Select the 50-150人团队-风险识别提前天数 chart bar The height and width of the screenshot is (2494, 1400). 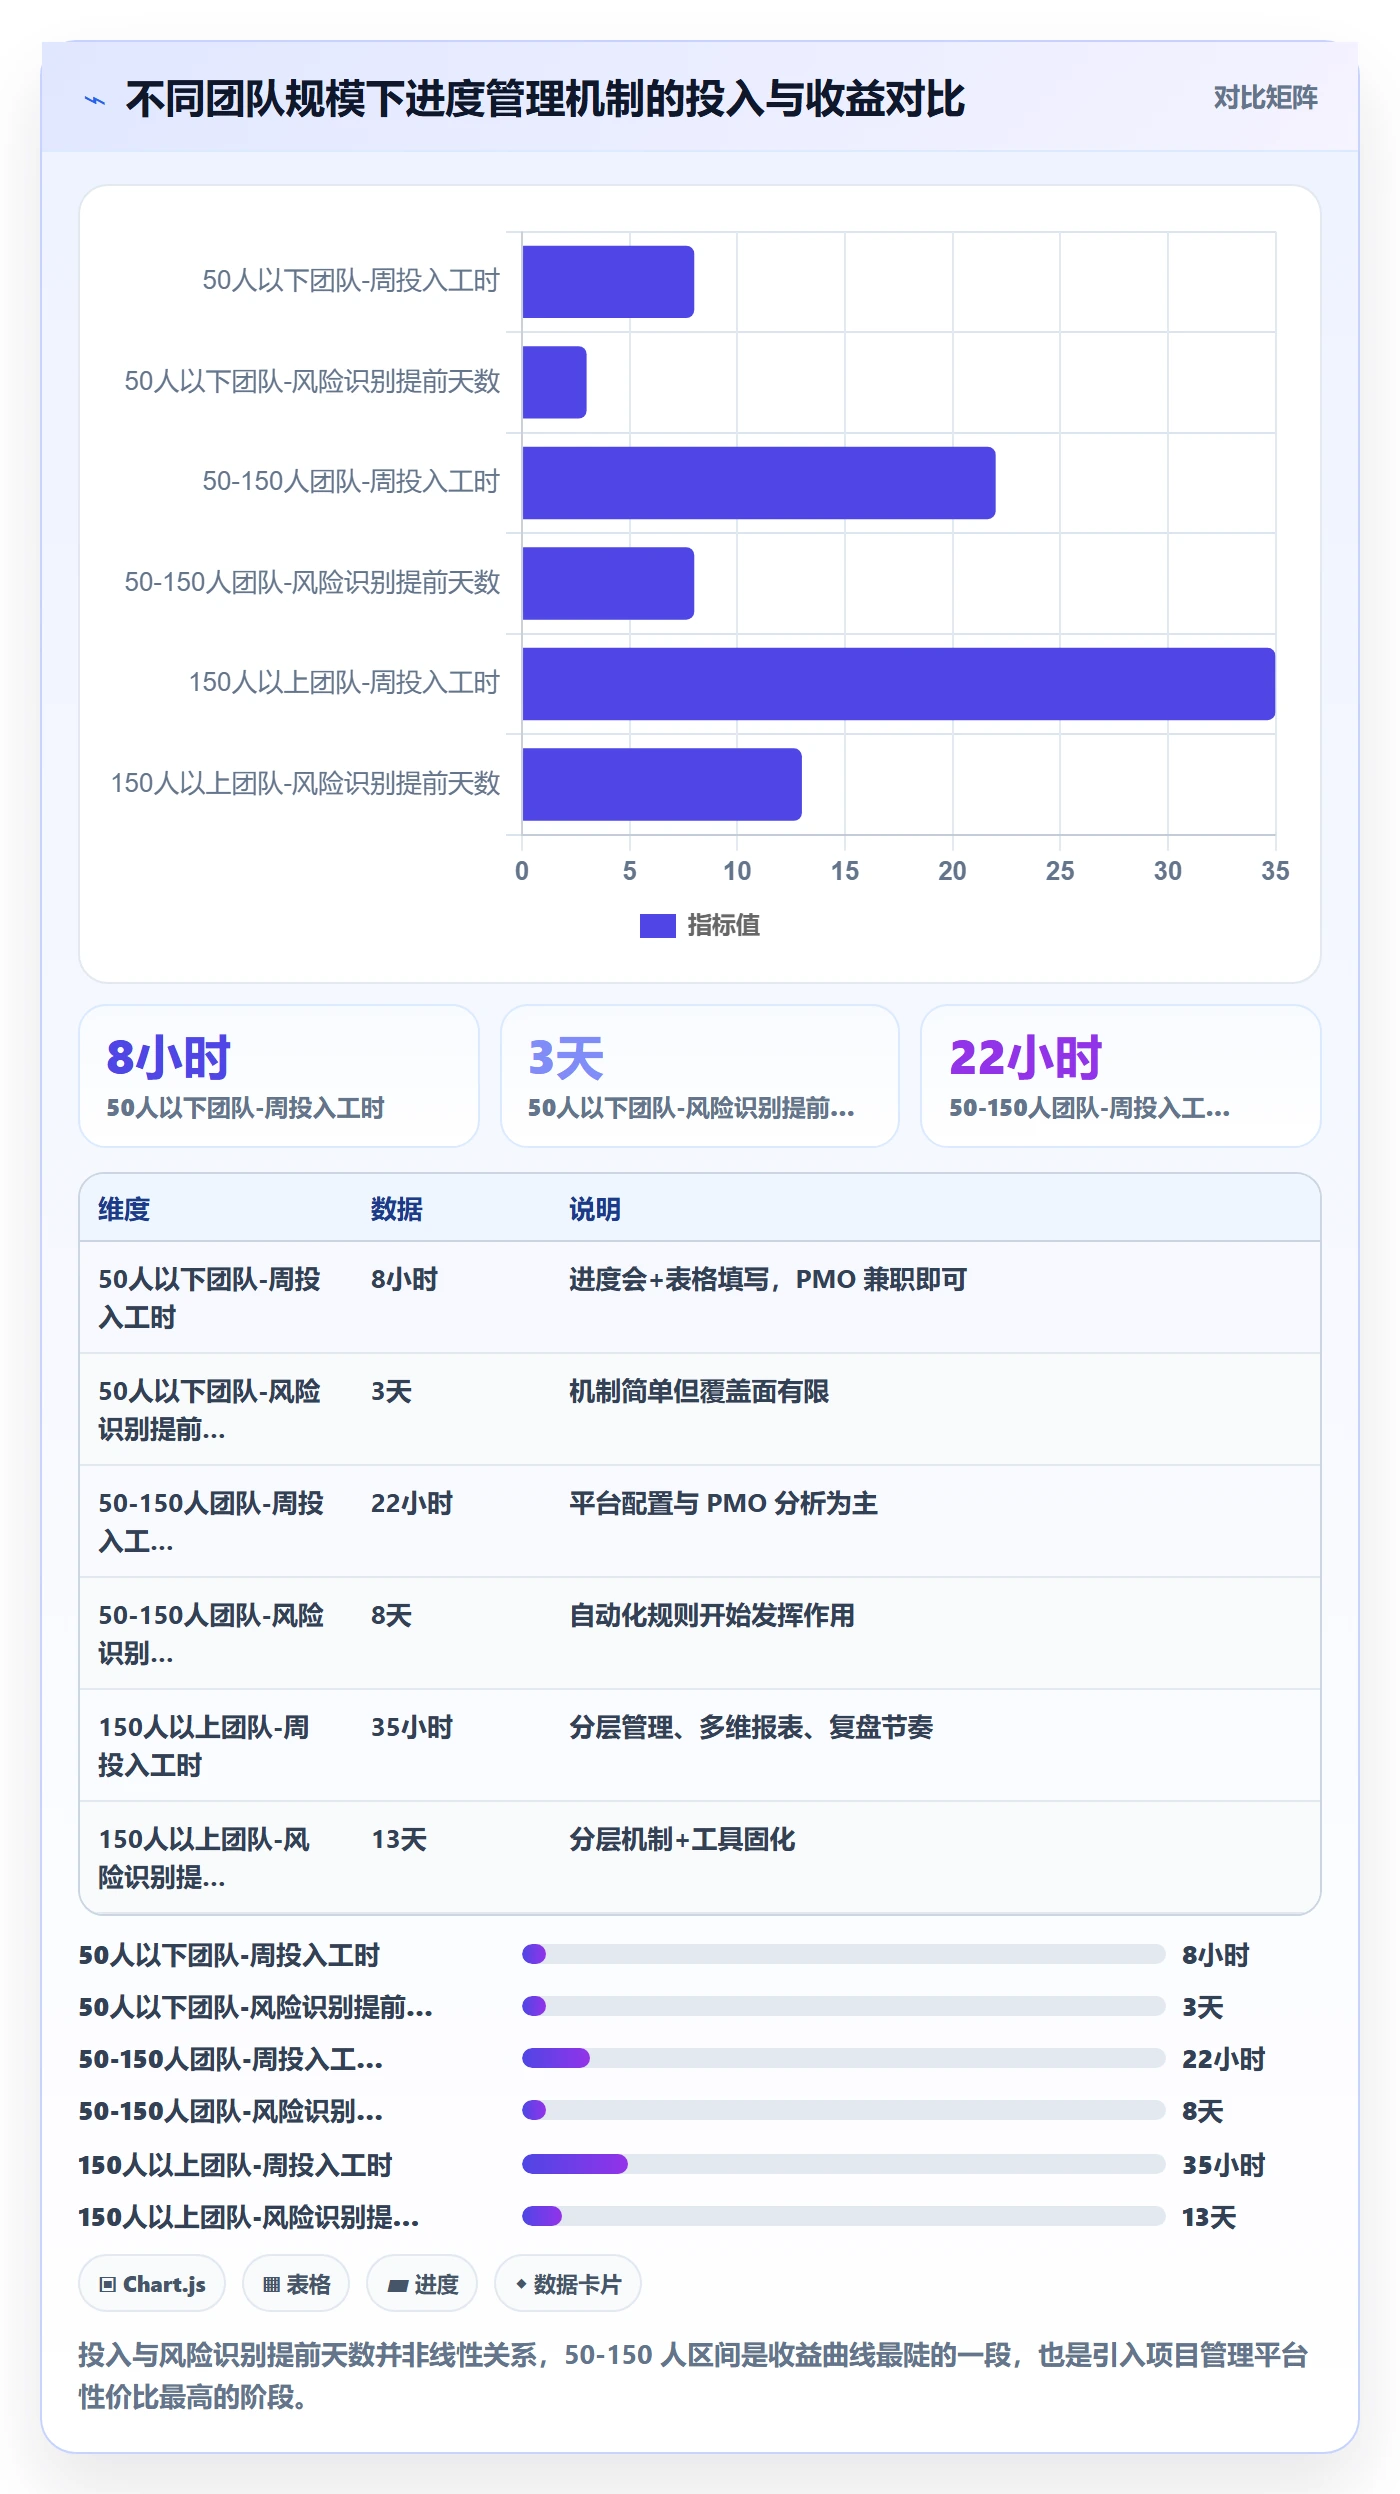(x=608, y=583)
